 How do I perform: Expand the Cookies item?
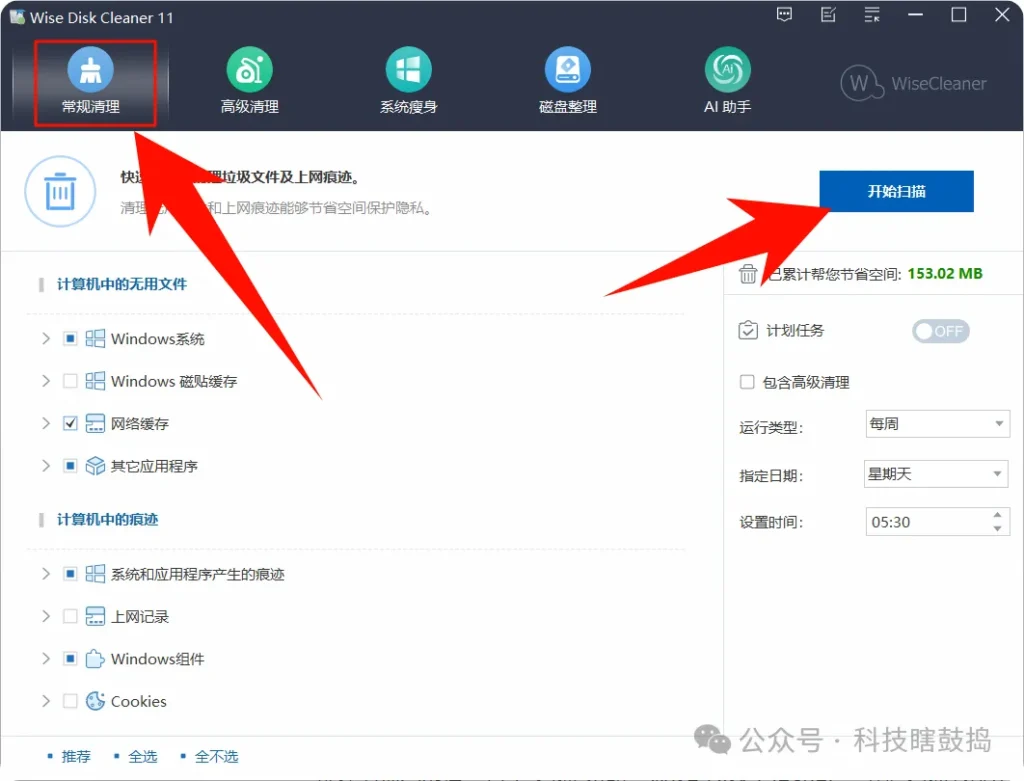46,701
